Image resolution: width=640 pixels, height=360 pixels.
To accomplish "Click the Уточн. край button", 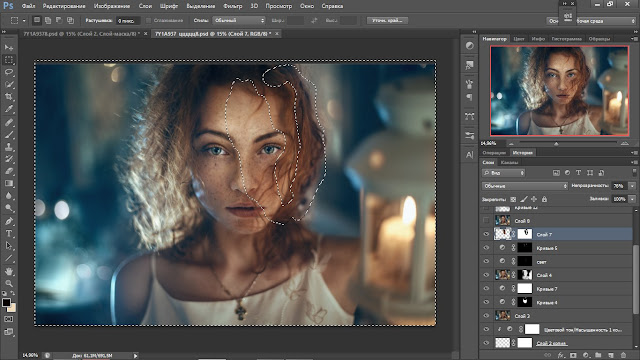I will pos(387,20).
